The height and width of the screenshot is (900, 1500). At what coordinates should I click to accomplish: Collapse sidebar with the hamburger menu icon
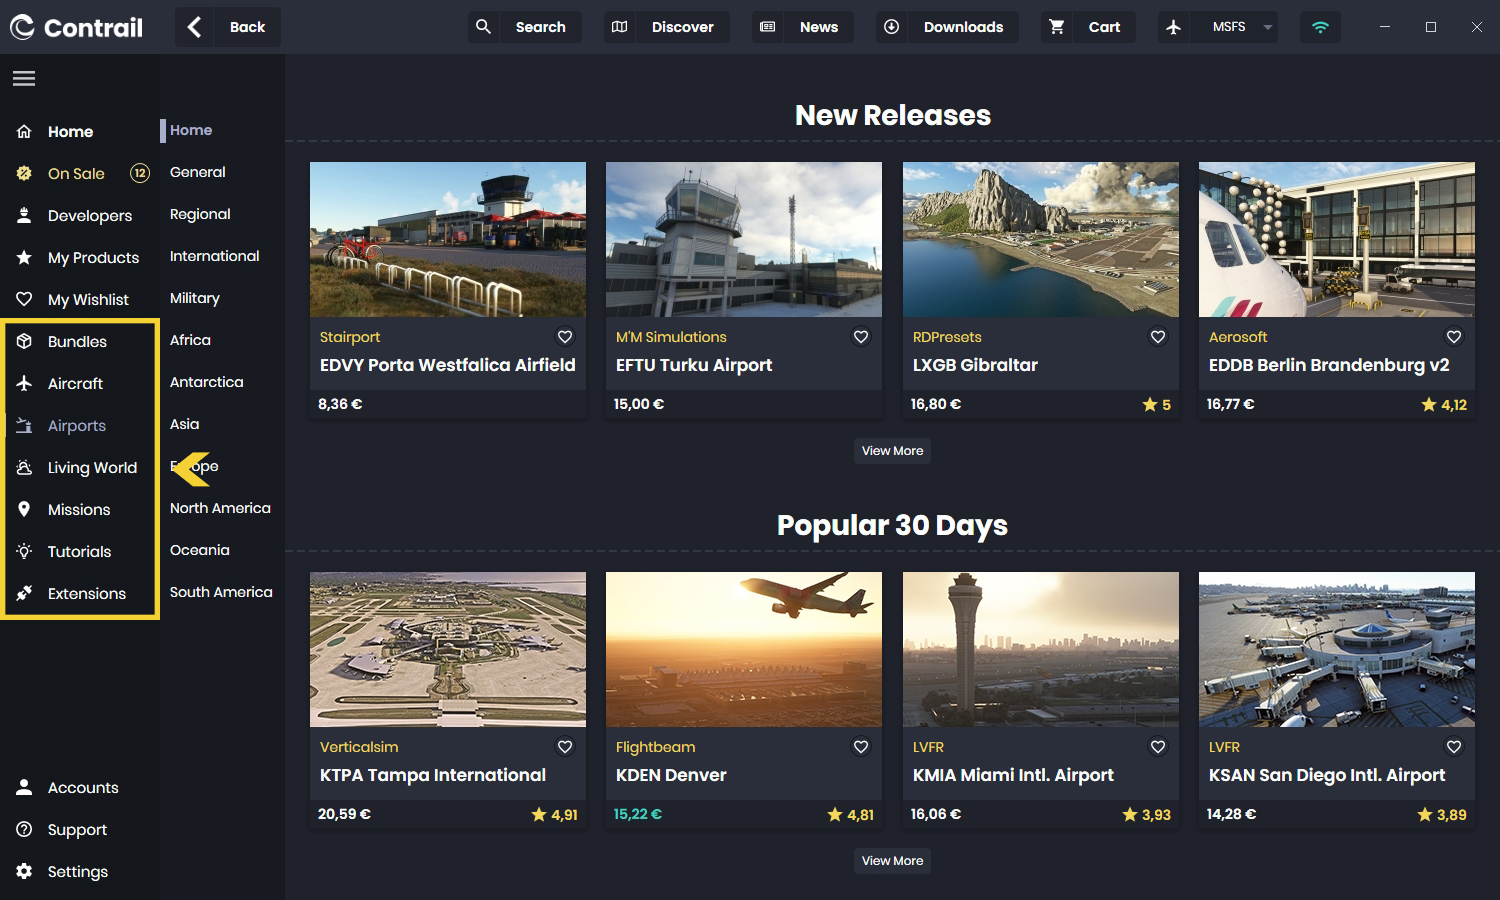tap(24, 79)
